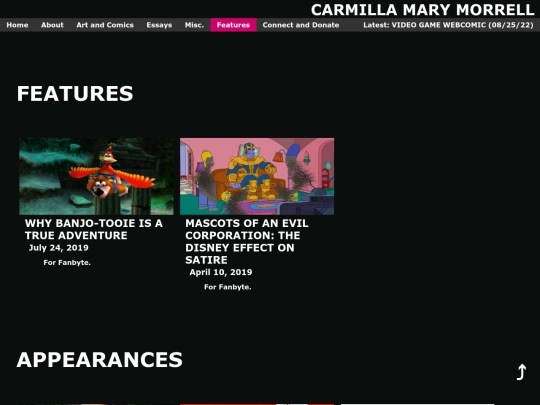Select the highlighted Features tab
The width and height of the screenshot is (540, 405).
[233, 25]
